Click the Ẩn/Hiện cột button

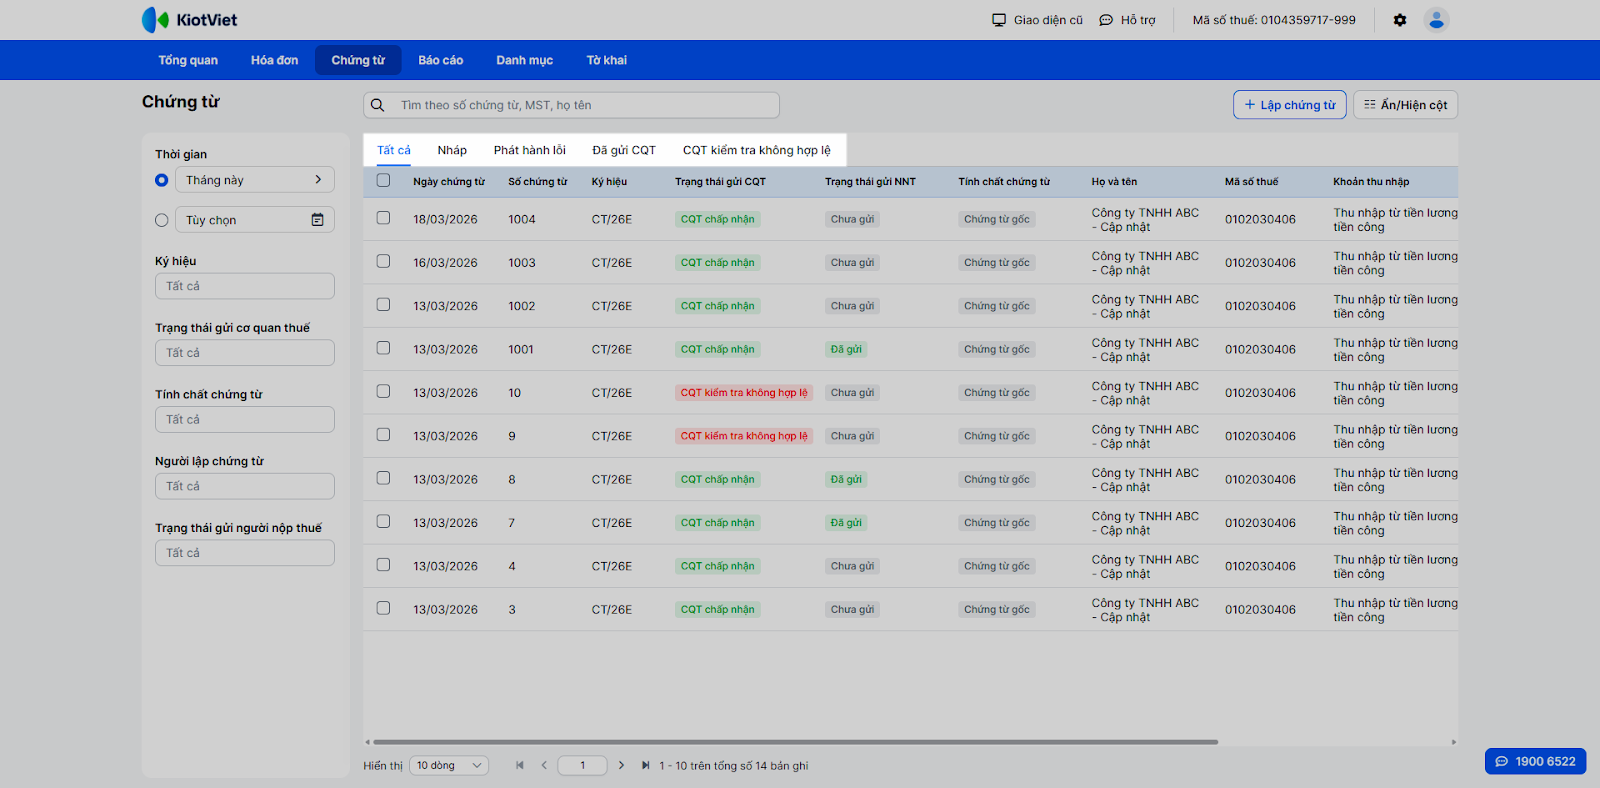pos(1405,105)
